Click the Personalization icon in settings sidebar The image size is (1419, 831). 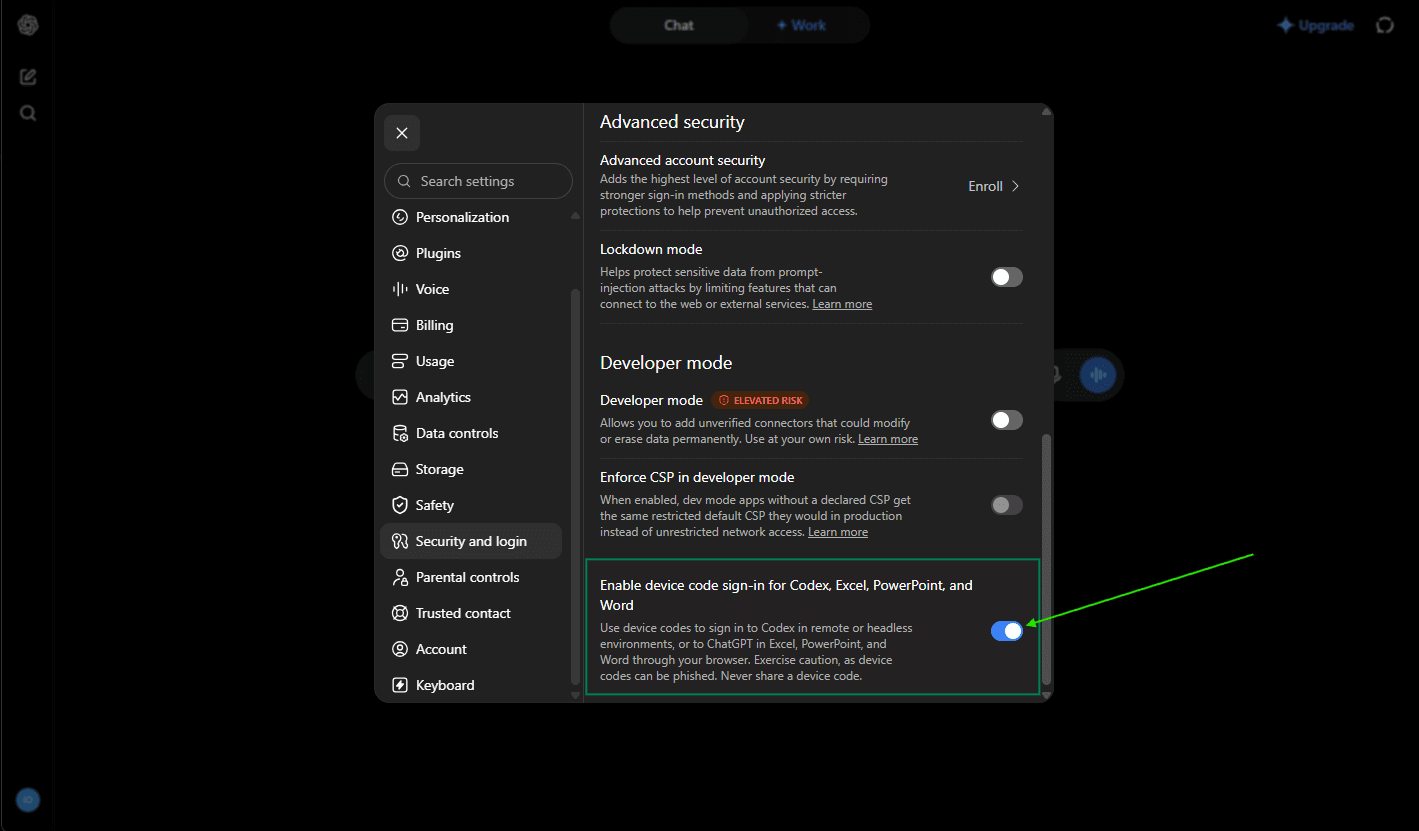tap(400, 217)
